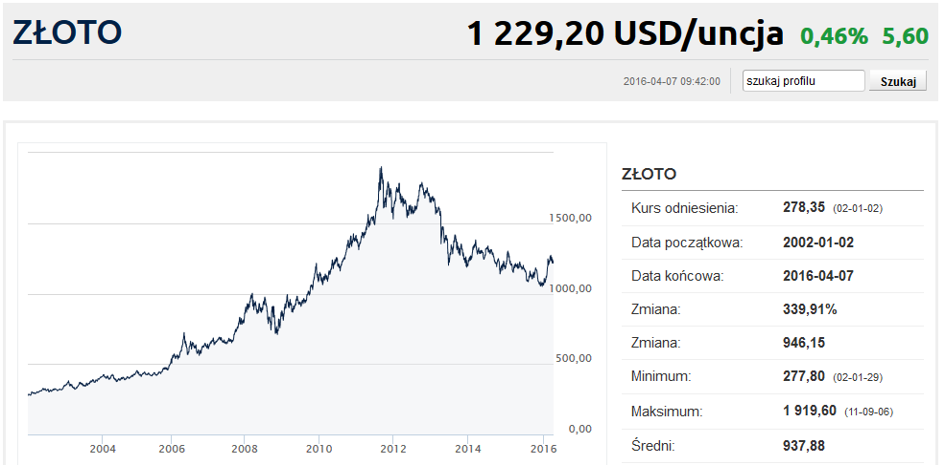The width and height of the screenshot is (945, 465).
Task: Click the chart peak near 2011
Action: pyautogui.click(x=380, y=168)
